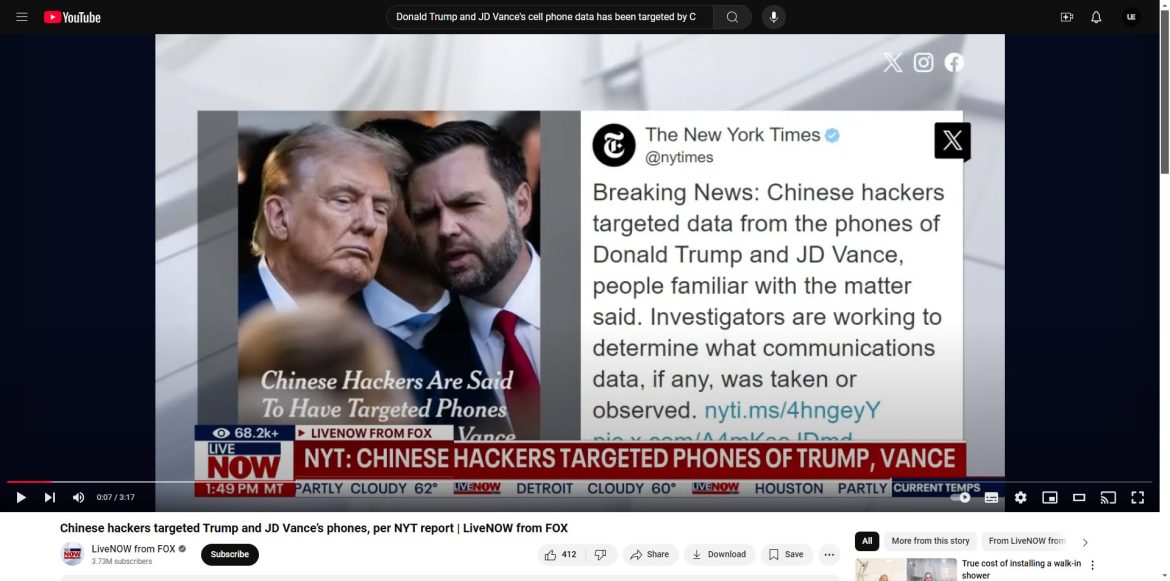The image size is (1170, 581).
Task: Select the 'All' filter chip
Action: click(x=866, y=541)
